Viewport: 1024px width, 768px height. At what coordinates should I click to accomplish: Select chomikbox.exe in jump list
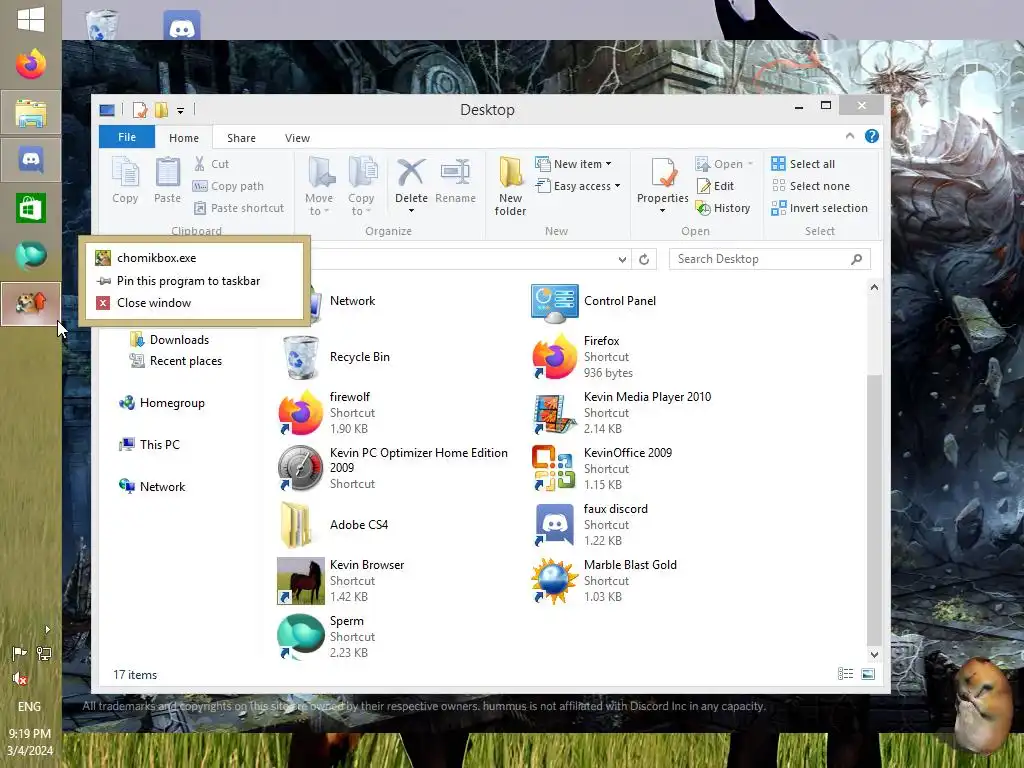pyautogui.click(x=194, y=258)
